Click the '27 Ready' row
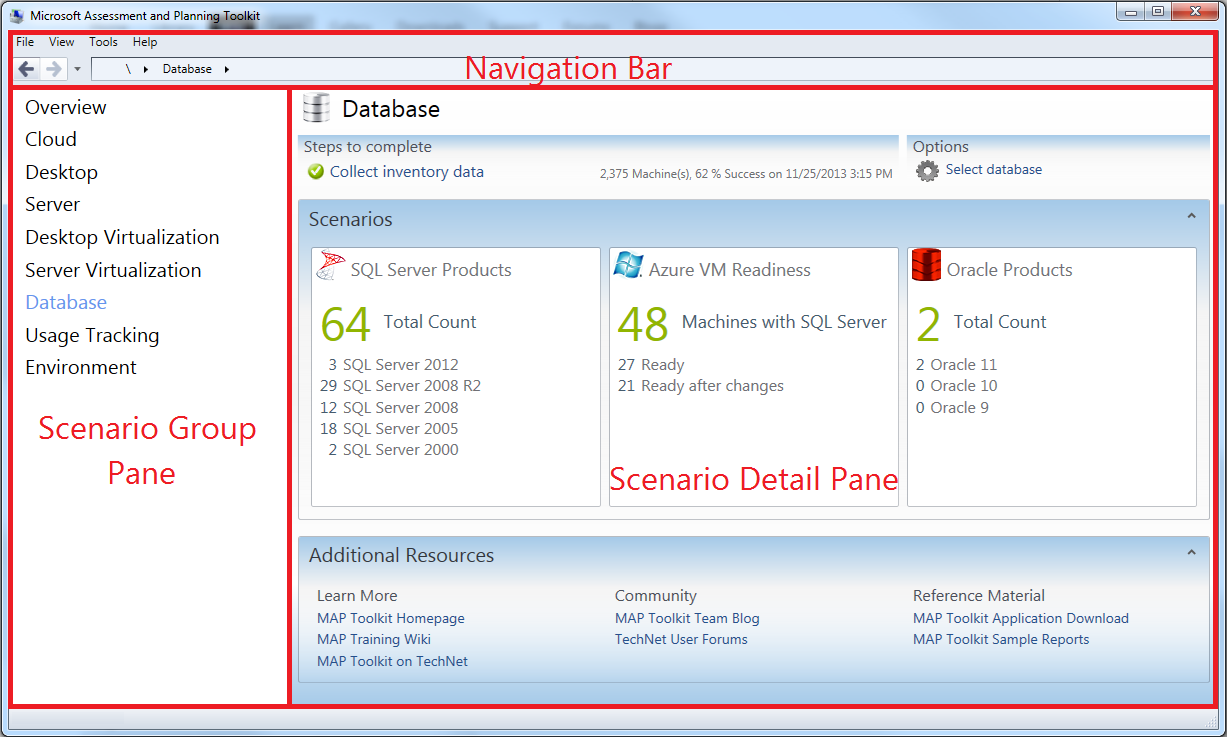The height and width of the screenshot is (737, 1227). pos(651,365)
